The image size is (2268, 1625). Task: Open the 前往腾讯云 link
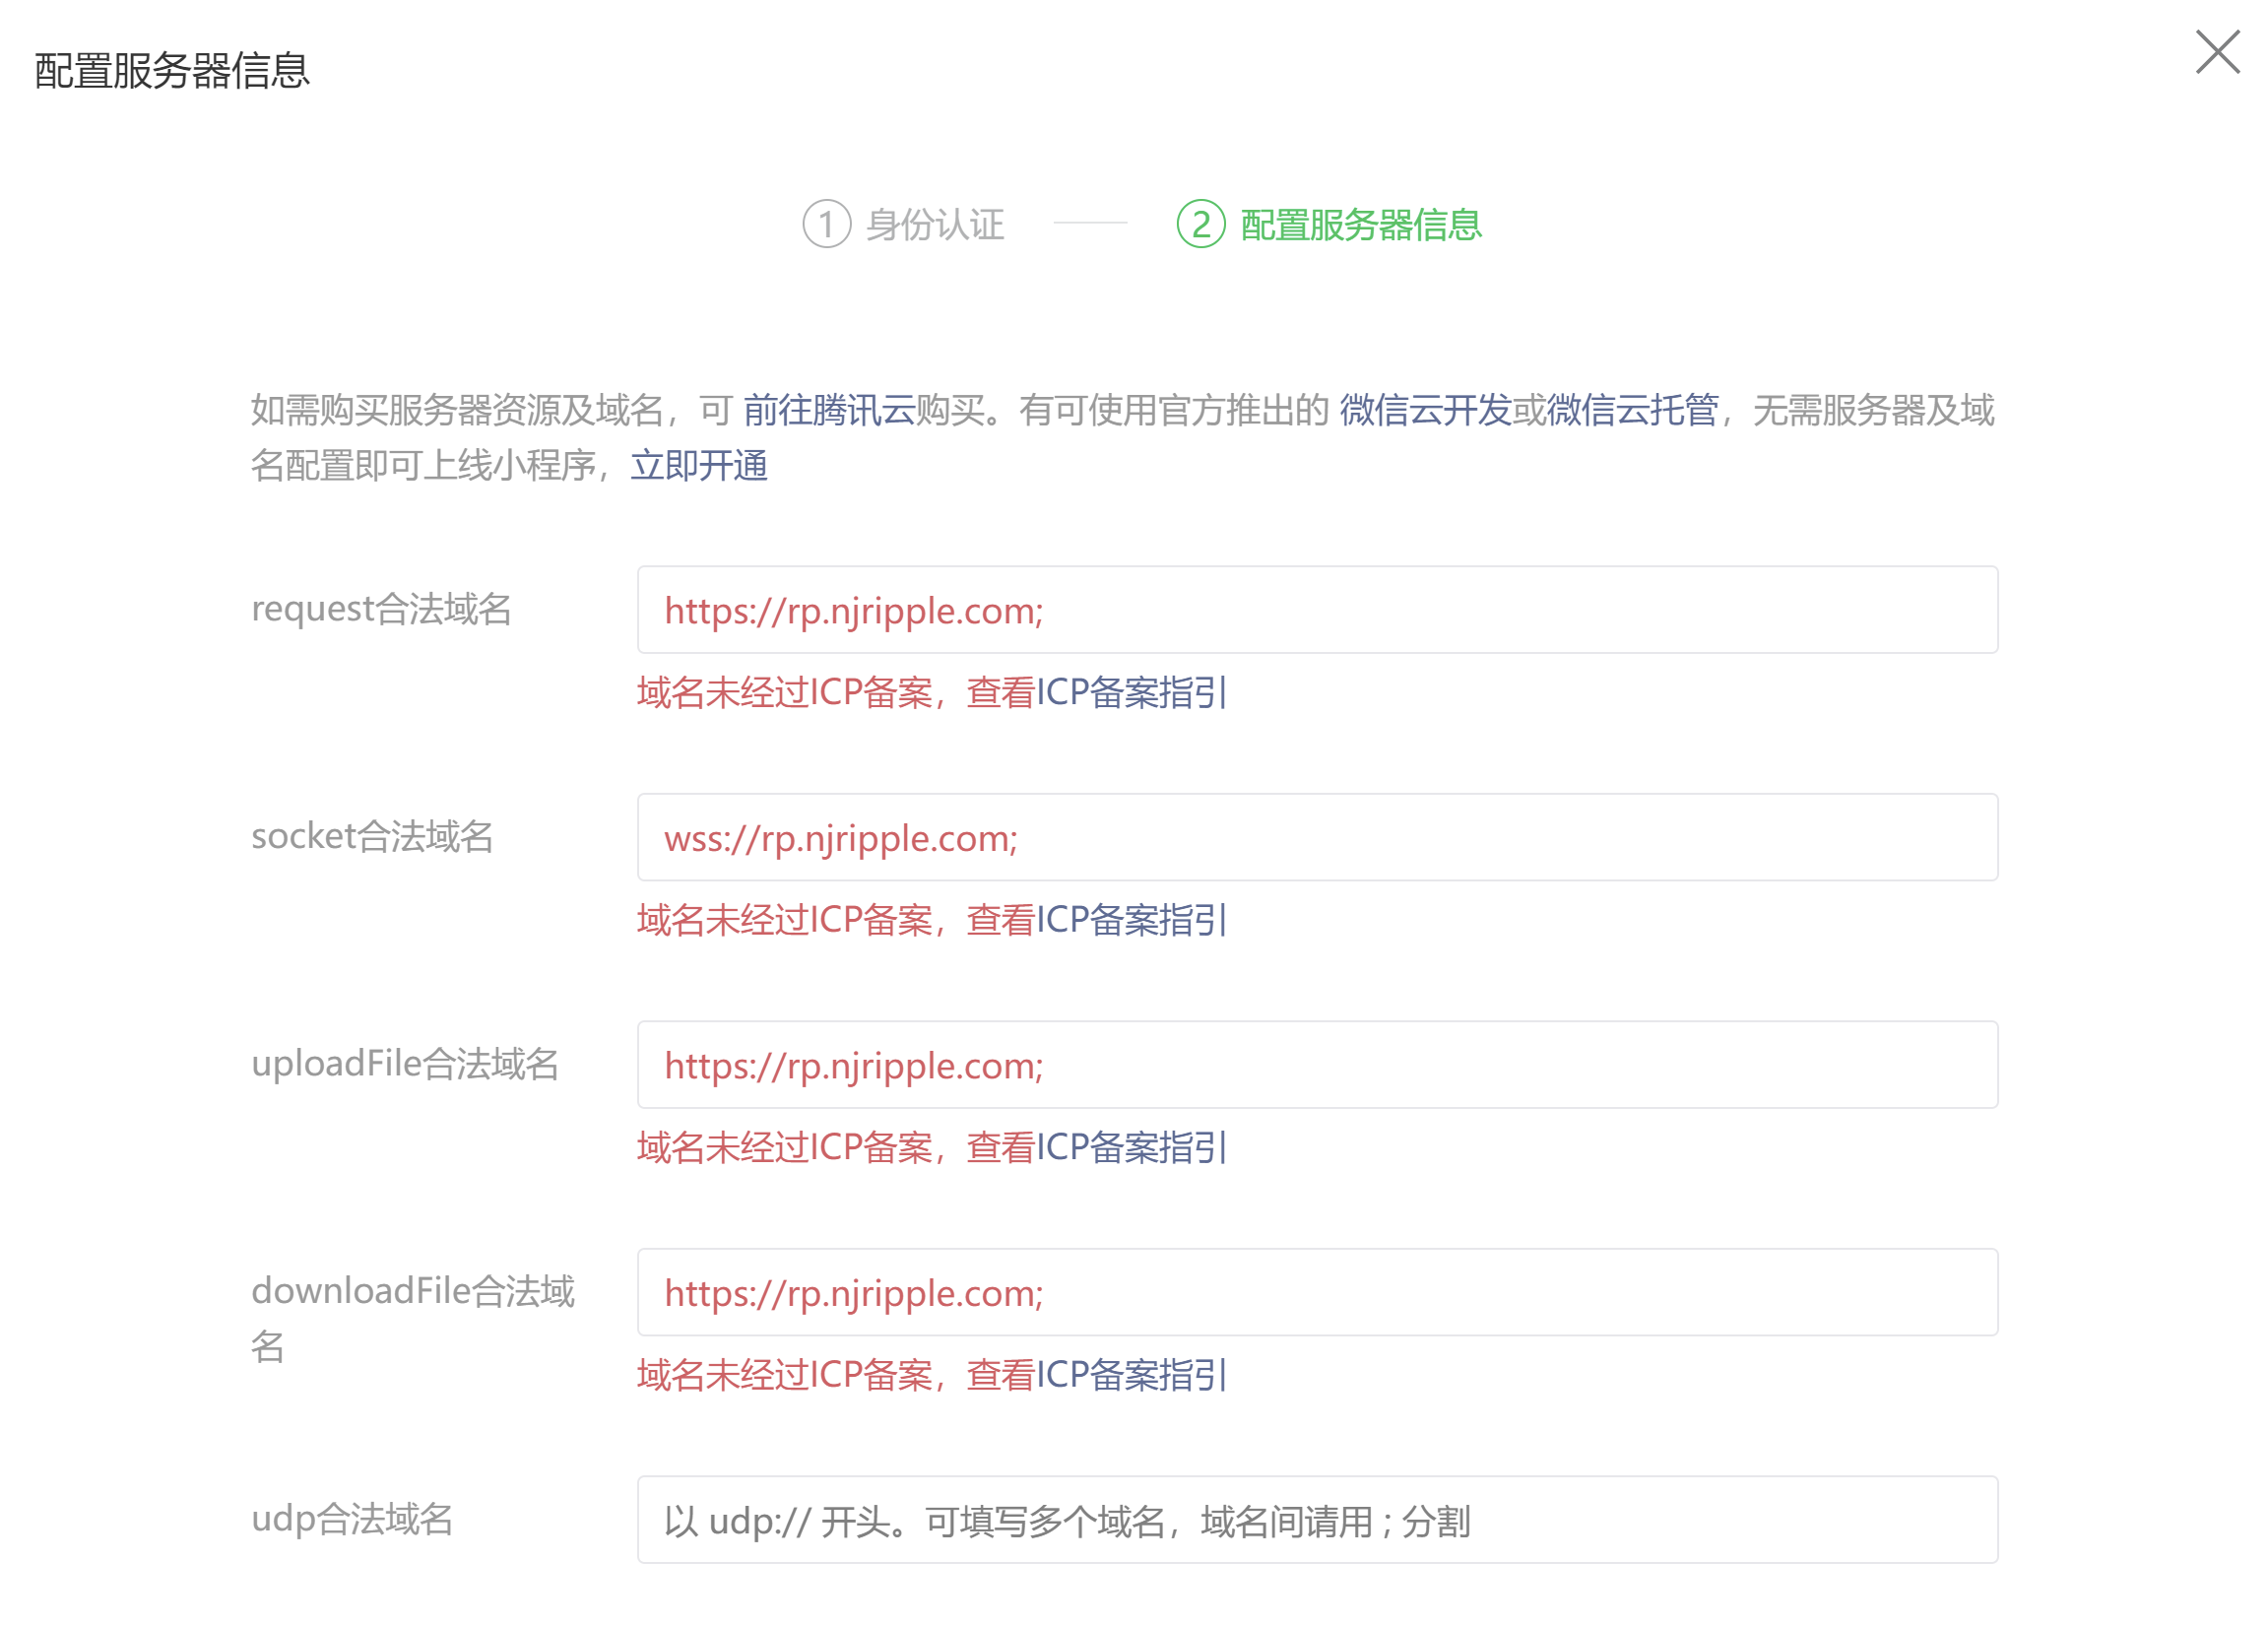828,410
